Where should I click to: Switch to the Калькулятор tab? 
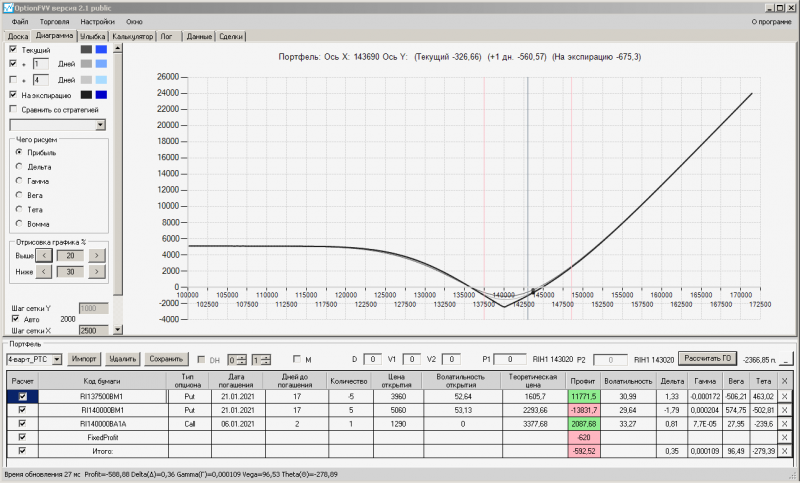click(x=133, y=36)
